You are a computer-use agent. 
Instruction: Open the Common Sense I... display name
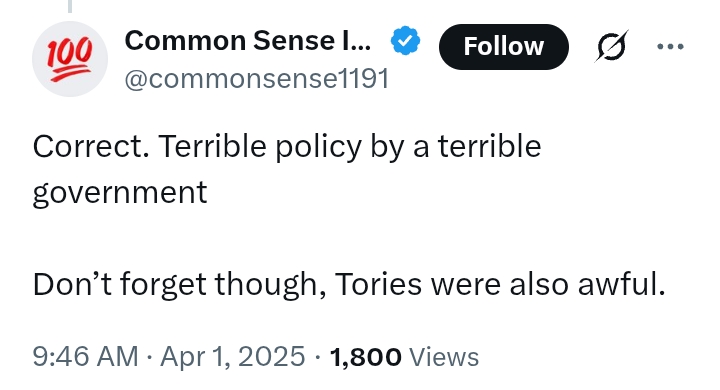tap(248, 41)
